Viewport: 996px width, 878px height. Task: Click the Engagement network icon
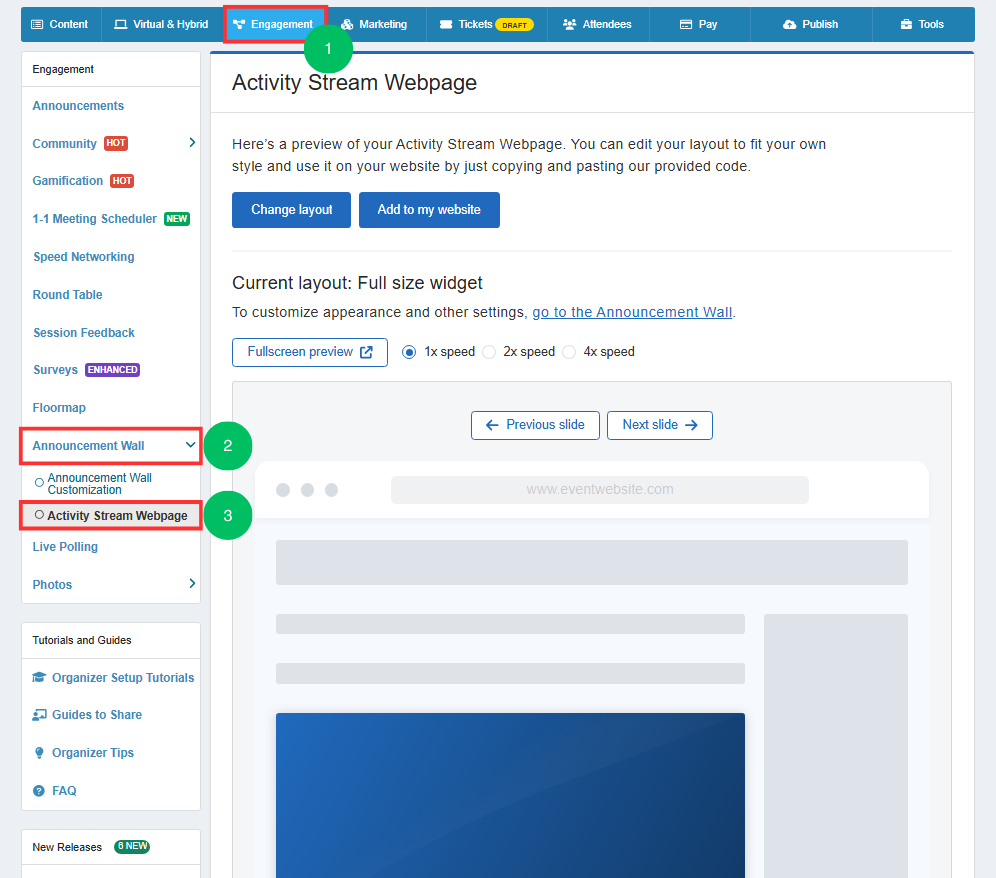pos(239,24)
